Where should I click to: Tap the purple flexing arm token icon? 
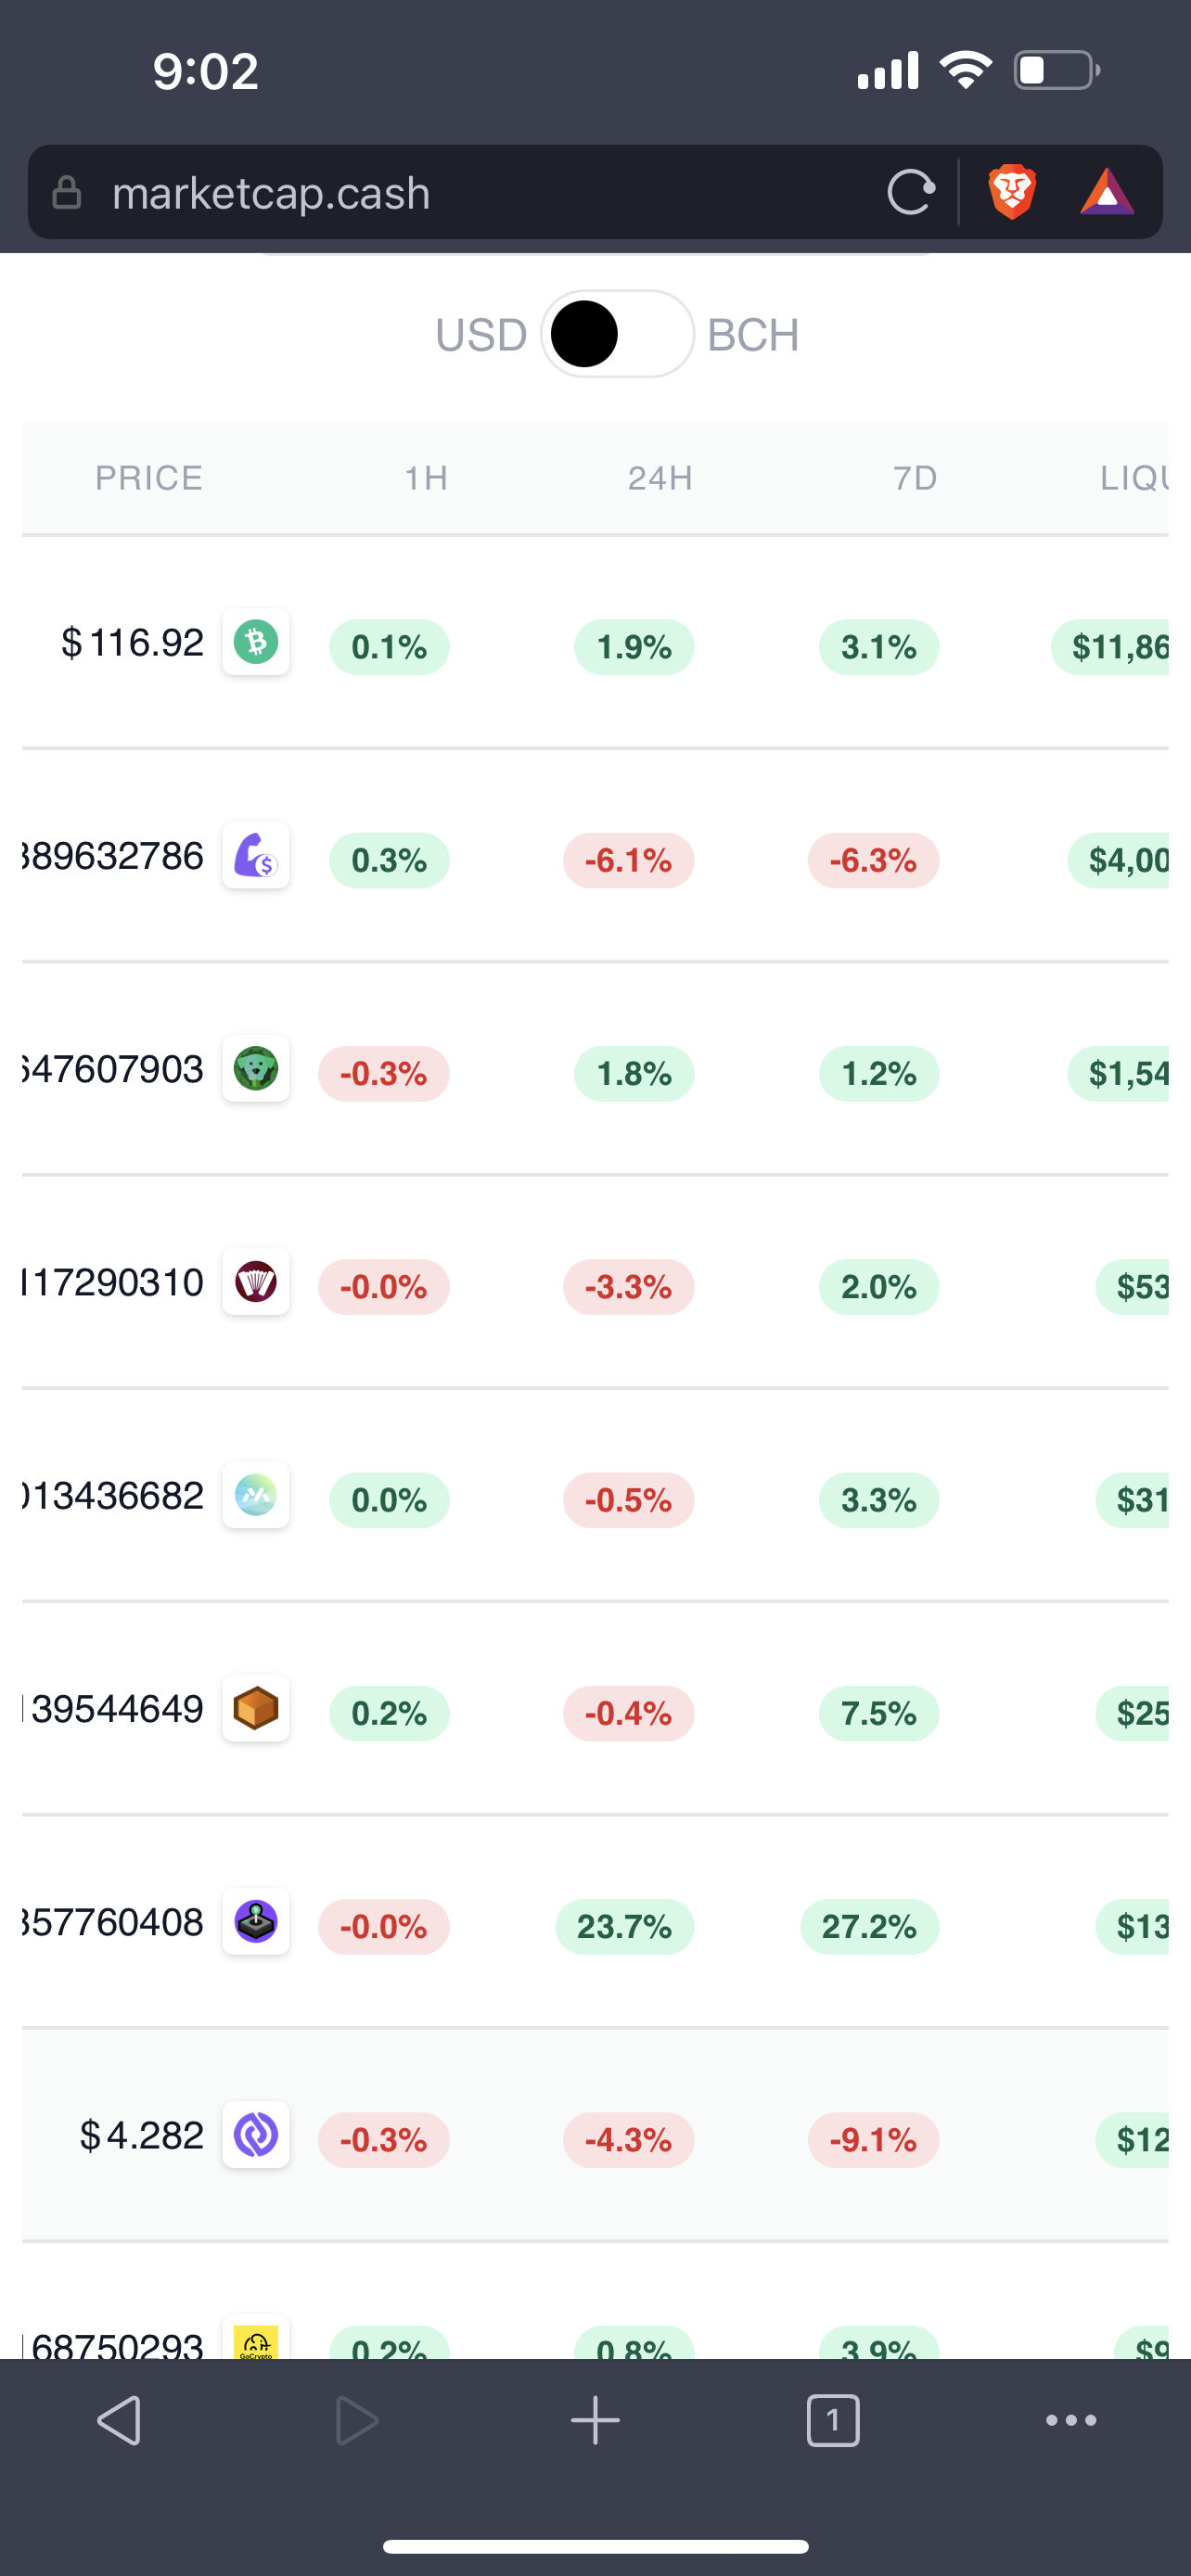coord(256,855)
